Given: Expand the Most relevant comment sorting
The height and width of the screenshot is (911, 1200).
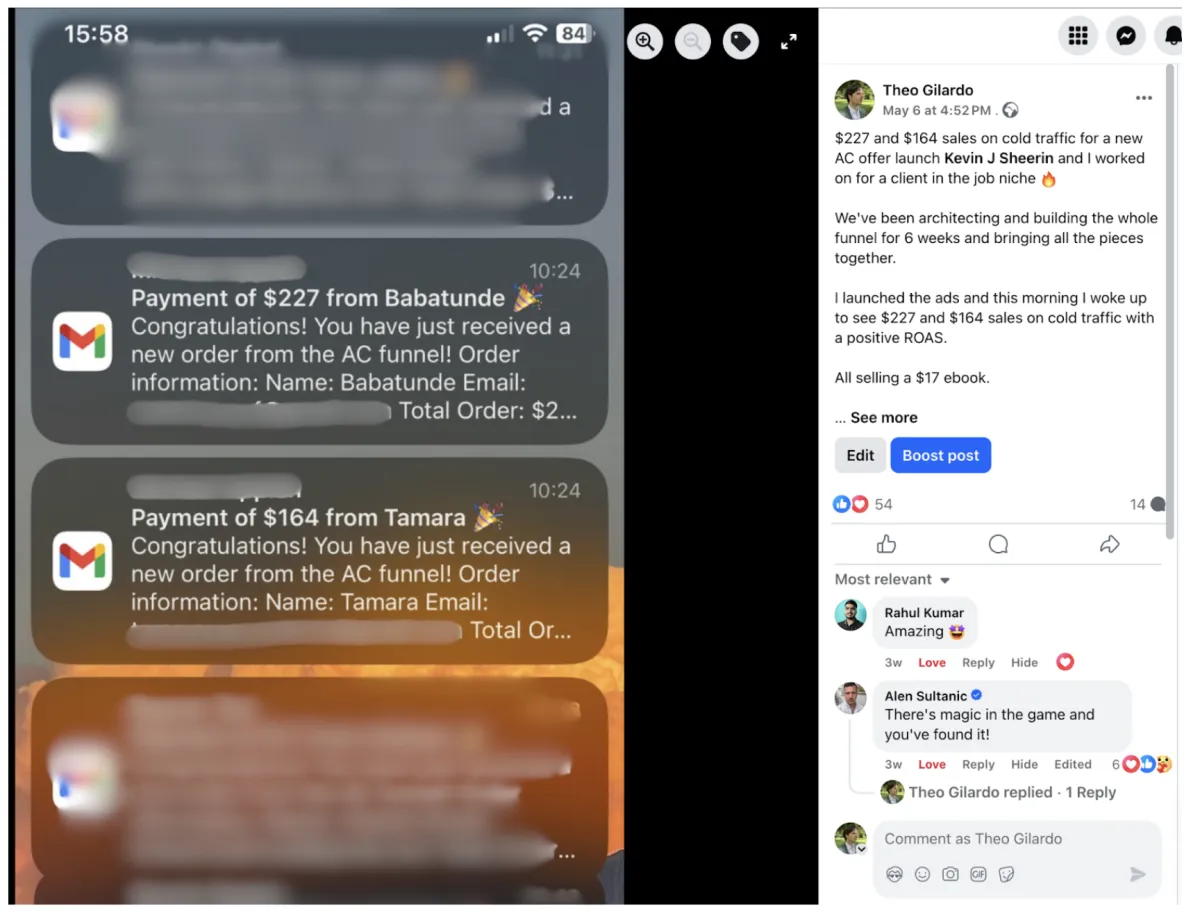Looking at the screenshot, I should coord(892,579).
